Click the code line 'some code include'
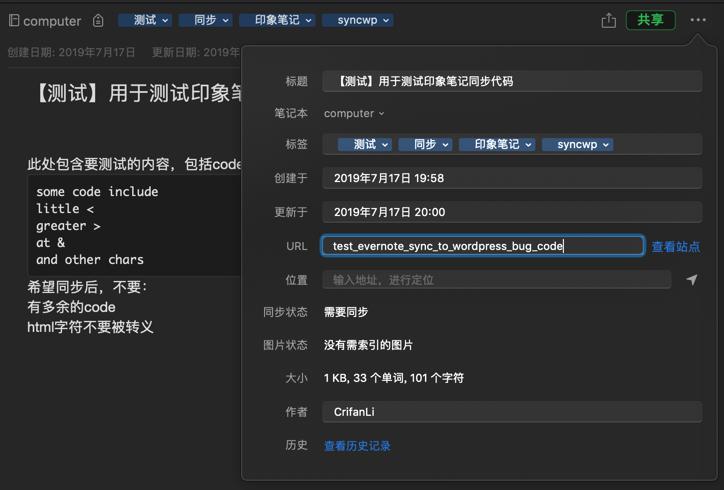 pyautogui.click(x=97, y=191)
